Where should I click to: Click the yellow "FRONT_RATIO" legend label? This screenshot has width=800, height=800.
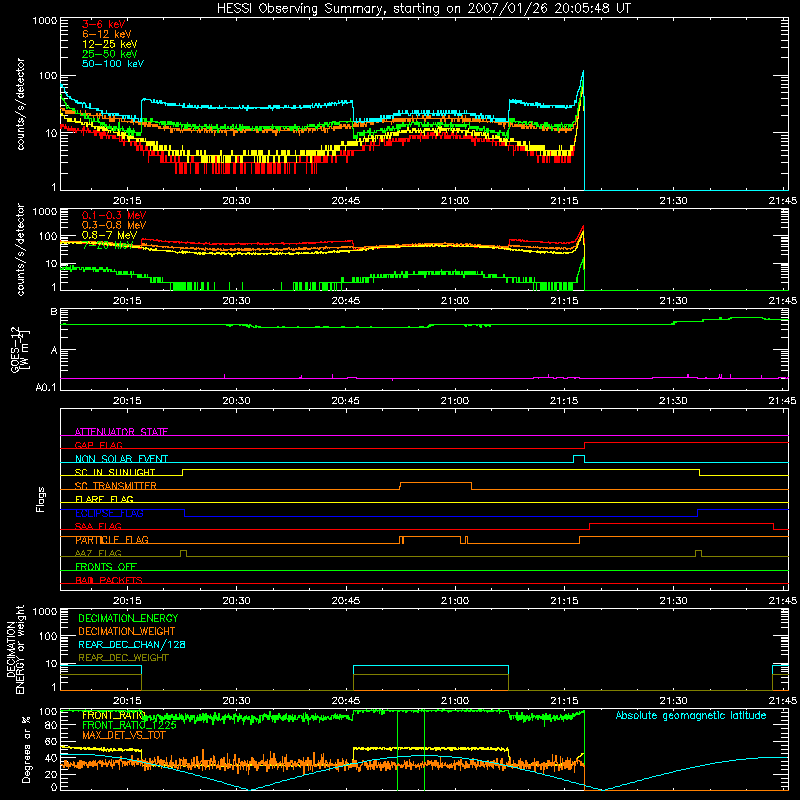114,715
